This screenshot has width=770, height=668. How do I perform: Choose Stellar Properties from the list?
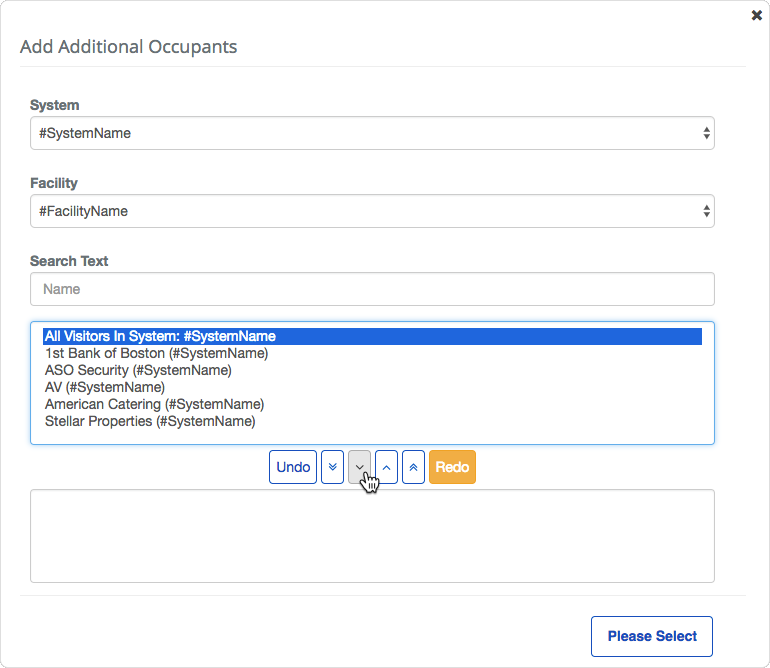point(150,421)
